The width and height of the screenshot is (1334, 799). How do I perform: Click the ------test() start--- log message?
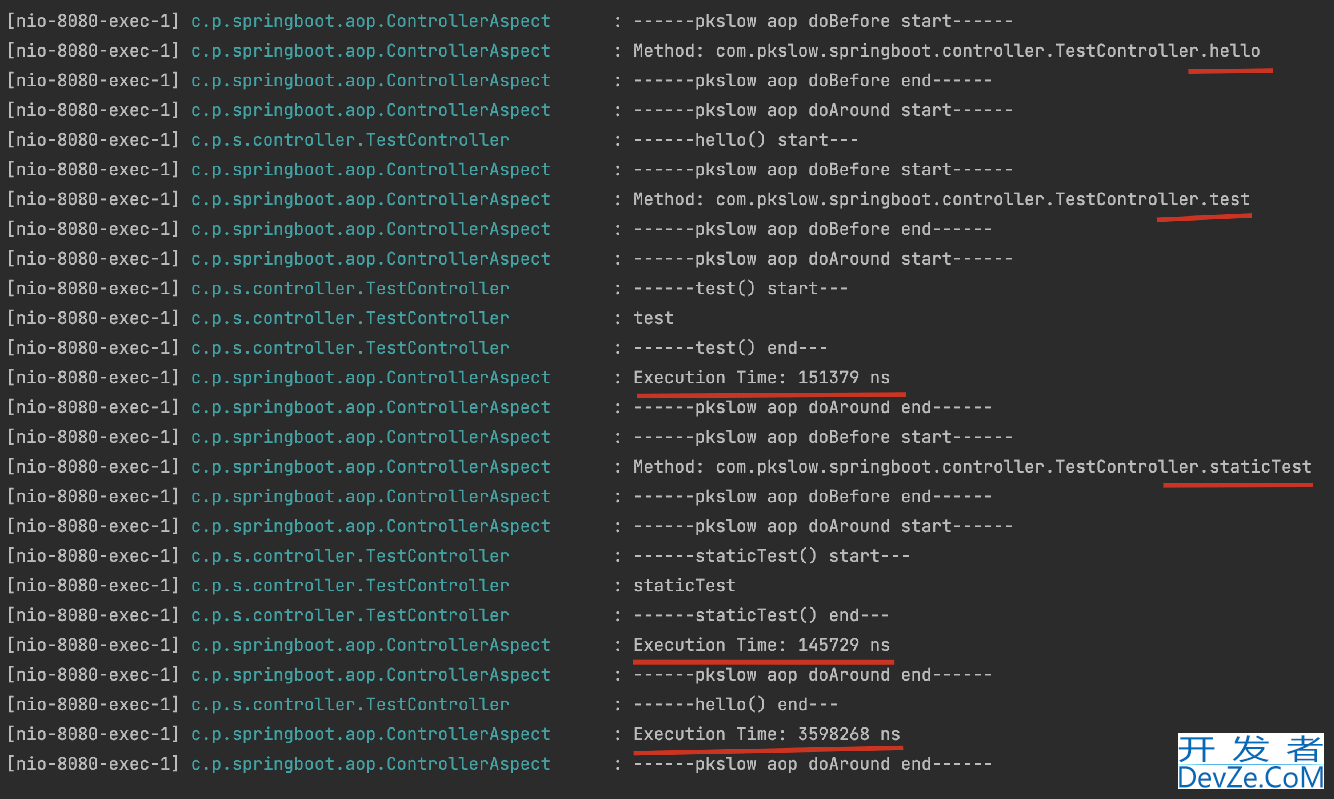point(740,289)
